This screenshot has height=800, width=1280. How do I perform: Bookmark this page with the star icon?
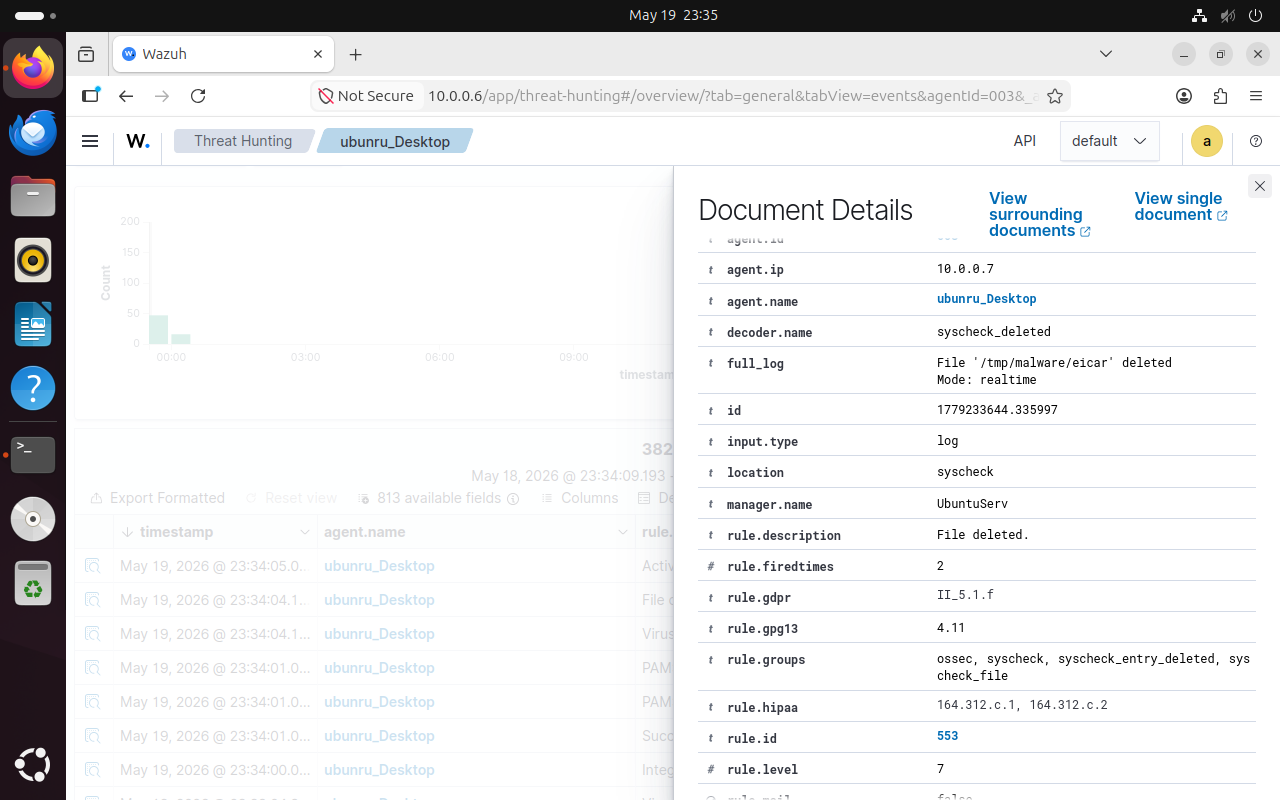click(x=1054, y=96)
